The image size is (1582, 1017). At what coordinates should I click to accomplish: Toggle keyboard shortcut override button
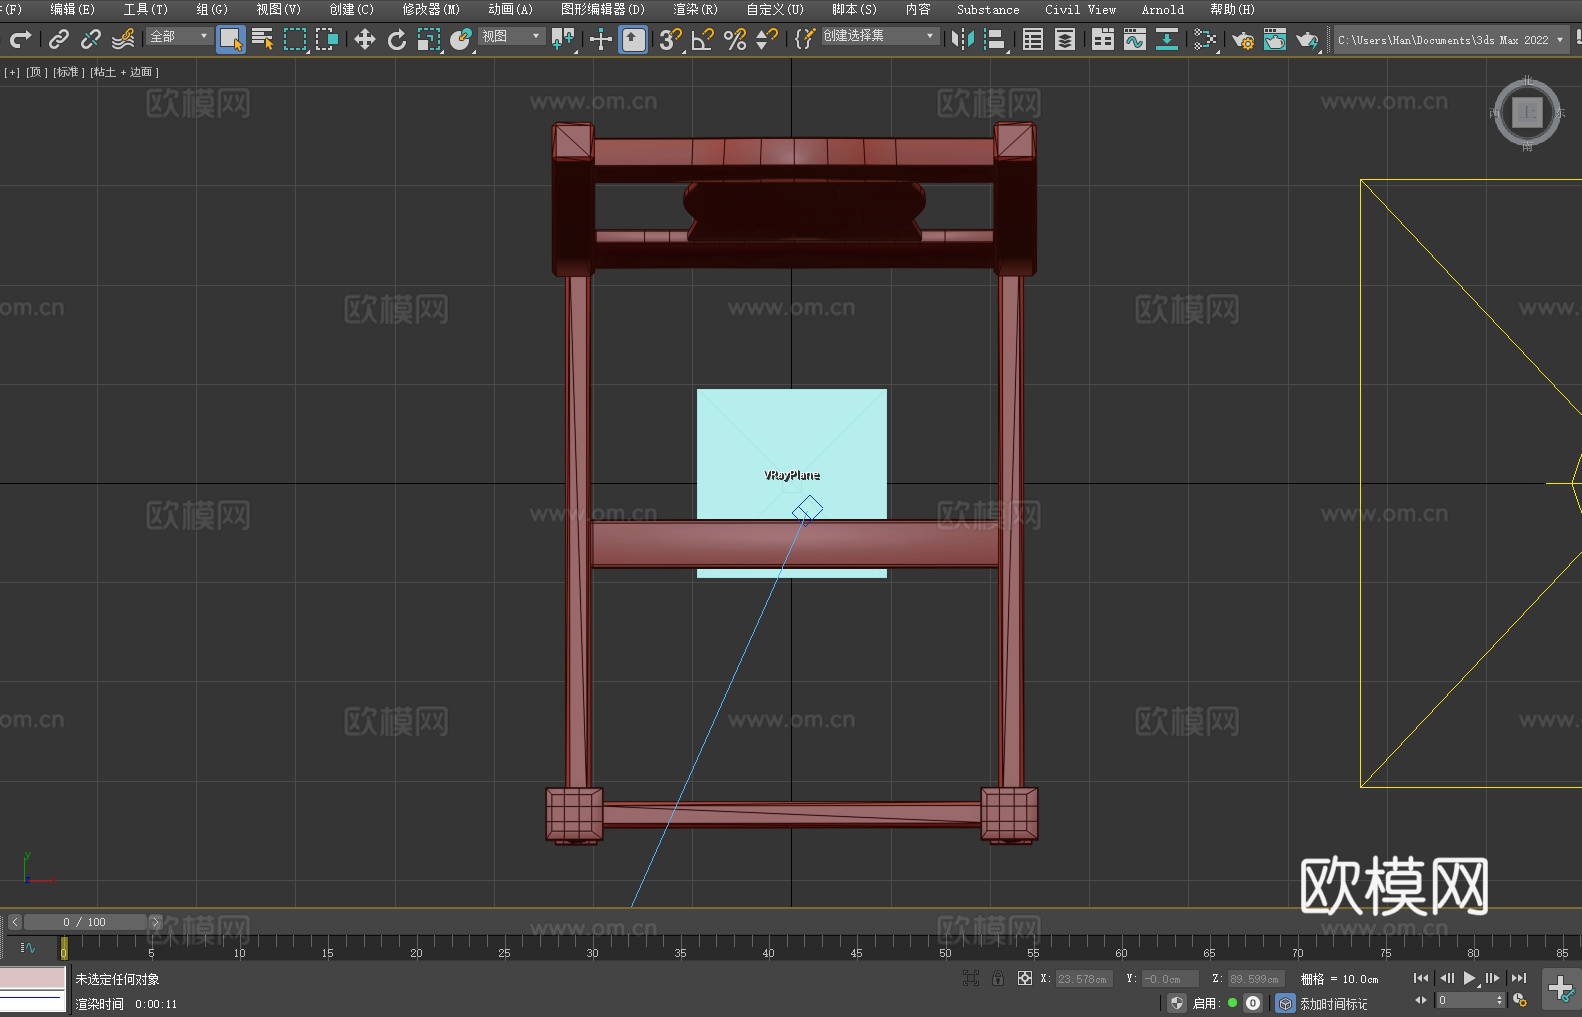tap(633, 39)
